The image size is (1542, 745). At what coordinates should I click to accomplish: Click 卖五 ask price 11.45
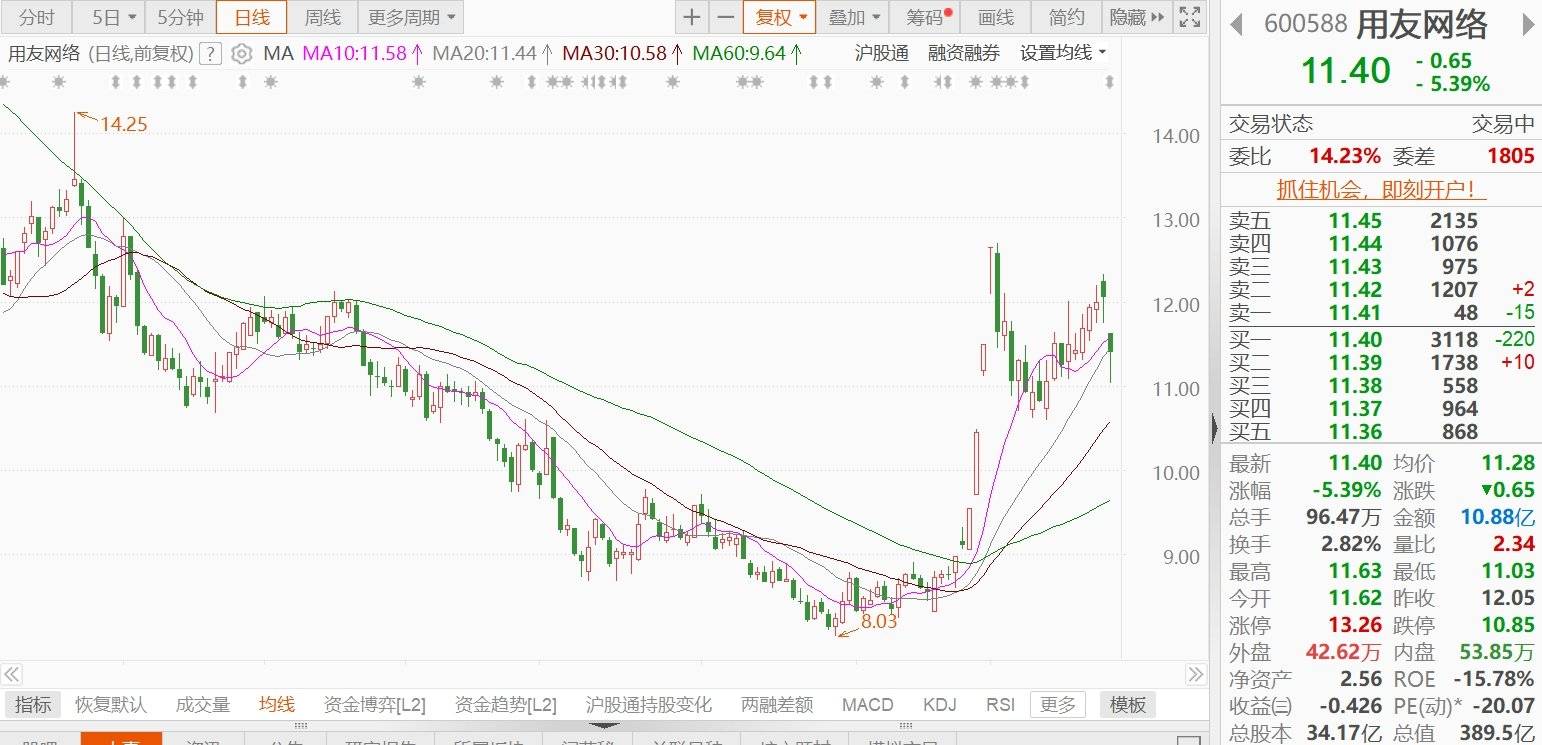(1355, 221)
